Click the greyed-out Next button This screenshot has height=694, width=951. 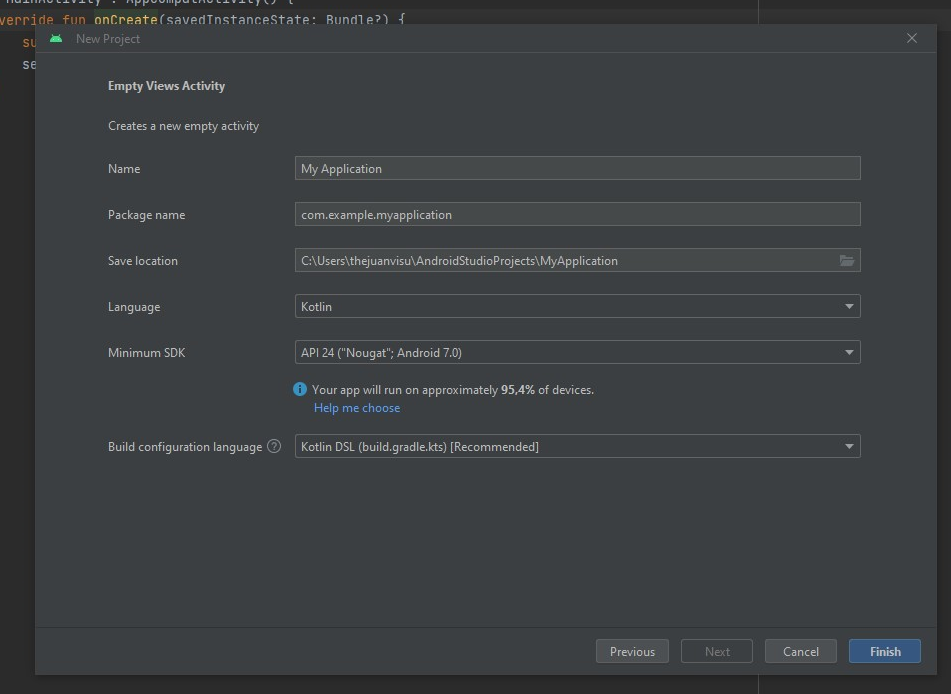pyautogui.click(x=717, y=652)
